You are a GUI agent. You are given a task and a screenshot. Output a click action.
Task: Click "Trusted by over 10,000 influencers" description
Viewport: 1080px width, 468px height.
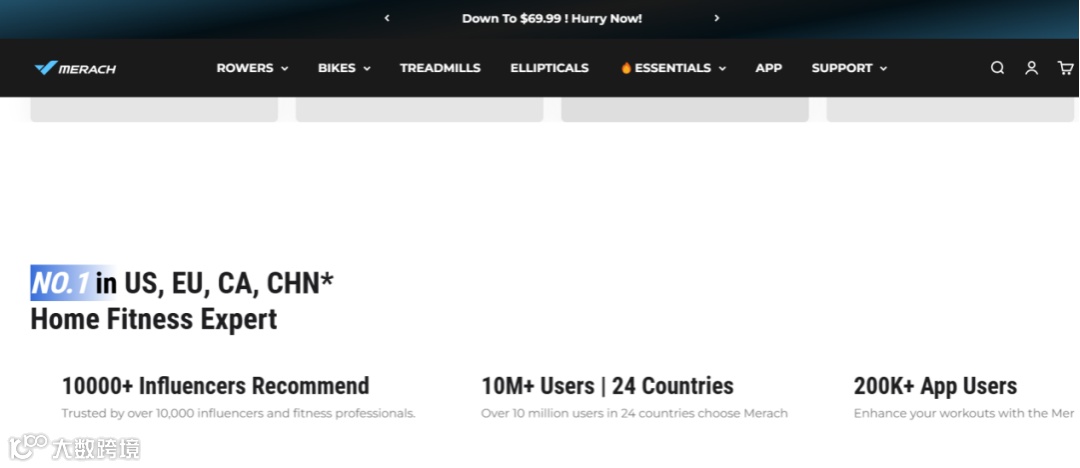[238, 414]
